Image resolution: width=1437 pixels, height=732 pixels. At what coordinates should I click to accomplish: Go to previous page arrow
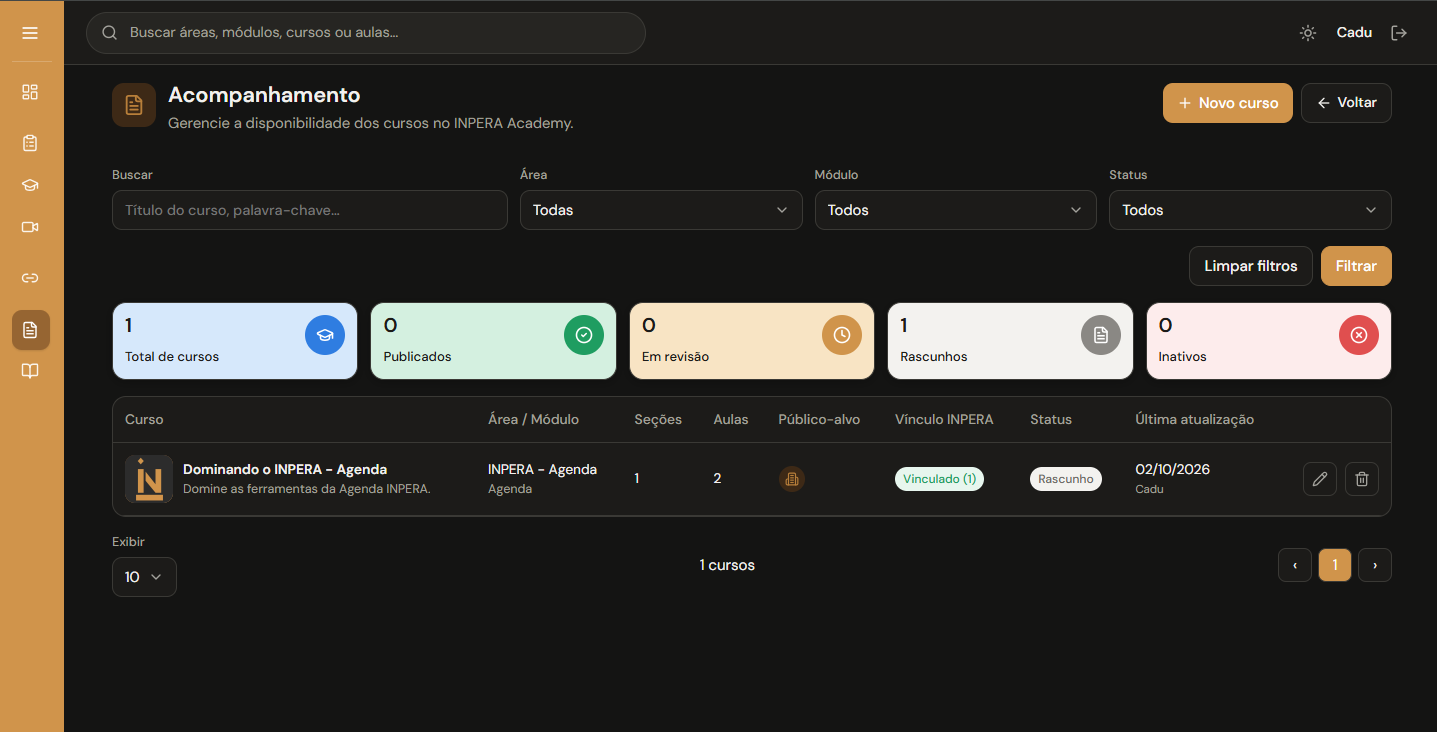pos(1295,565)
